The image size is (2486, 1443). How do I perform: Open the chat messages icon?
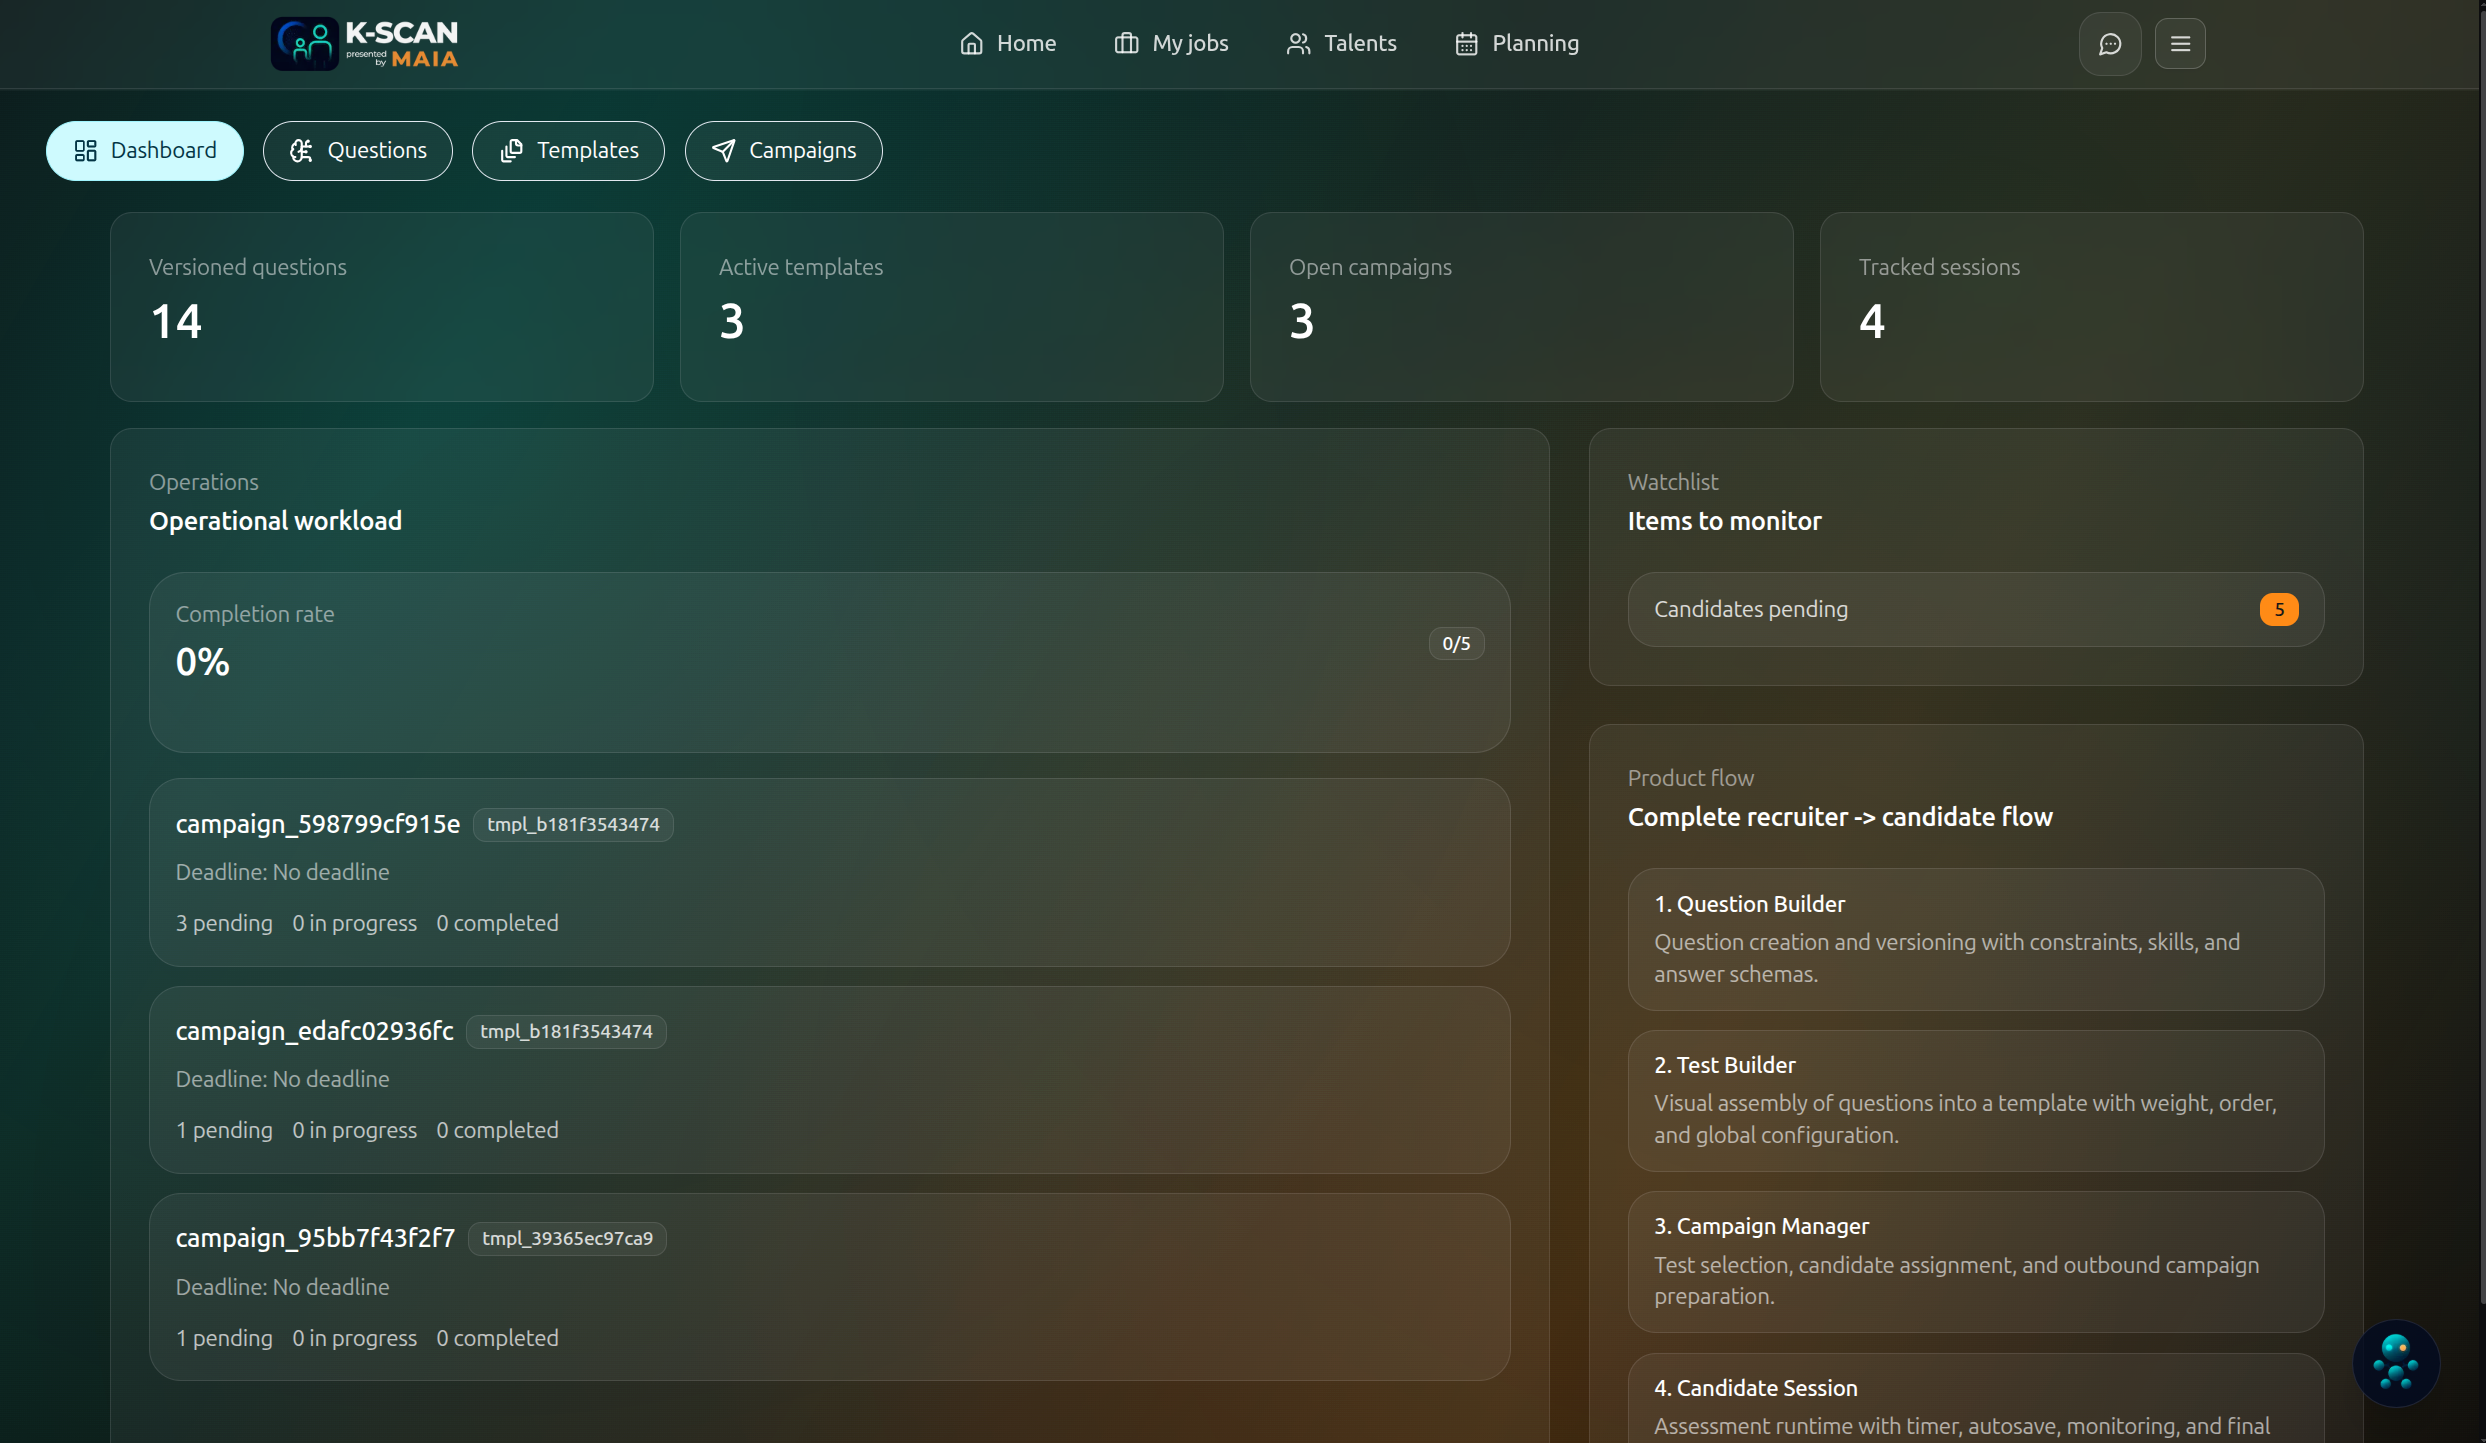point(2109,44)
